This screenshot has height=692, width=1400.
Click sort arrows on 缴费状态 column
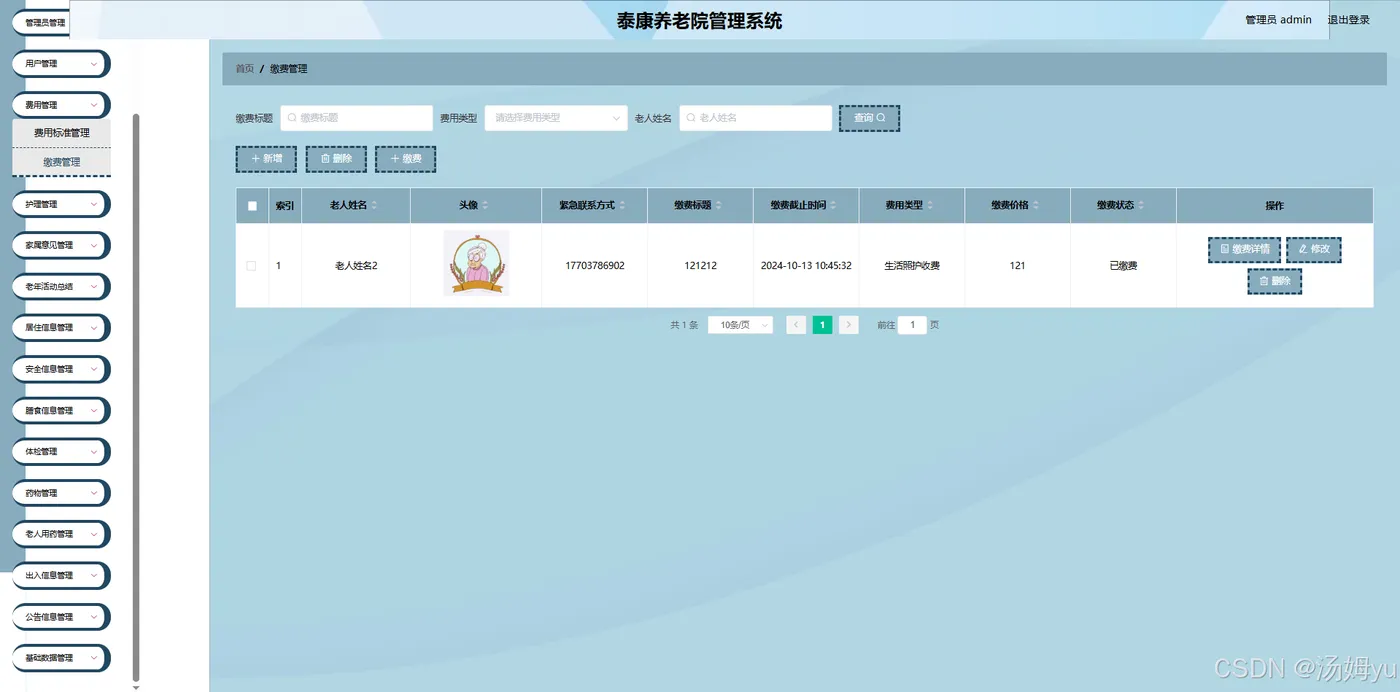tap(1142, 206)
